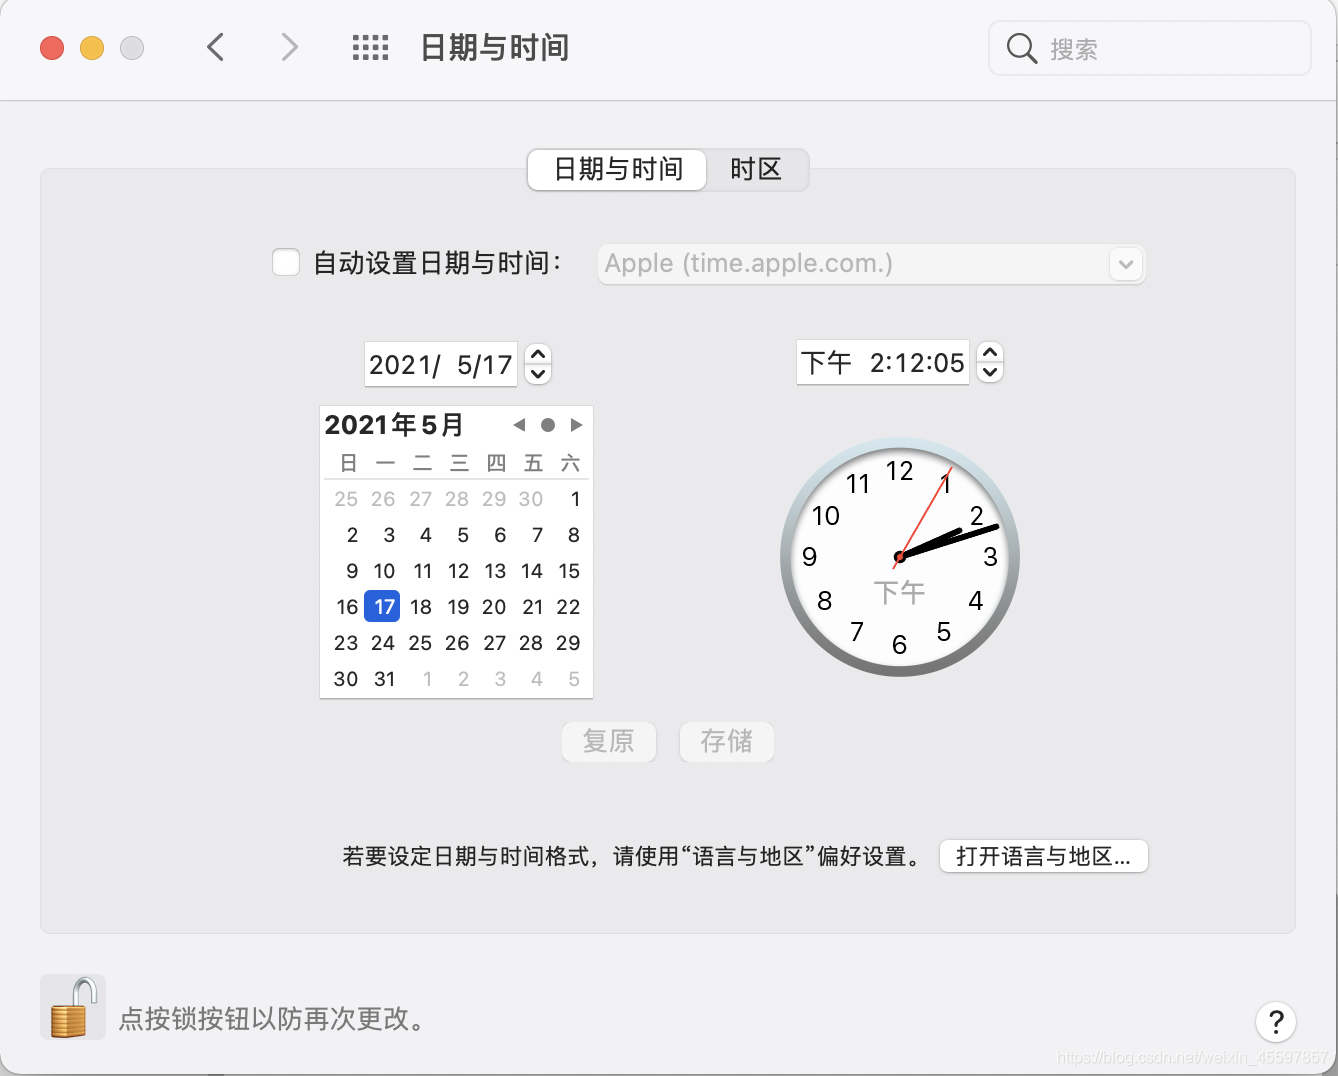Select May 24 in calendar
The height and width of the screenshot is (1076, 1338).
[383, 643]
